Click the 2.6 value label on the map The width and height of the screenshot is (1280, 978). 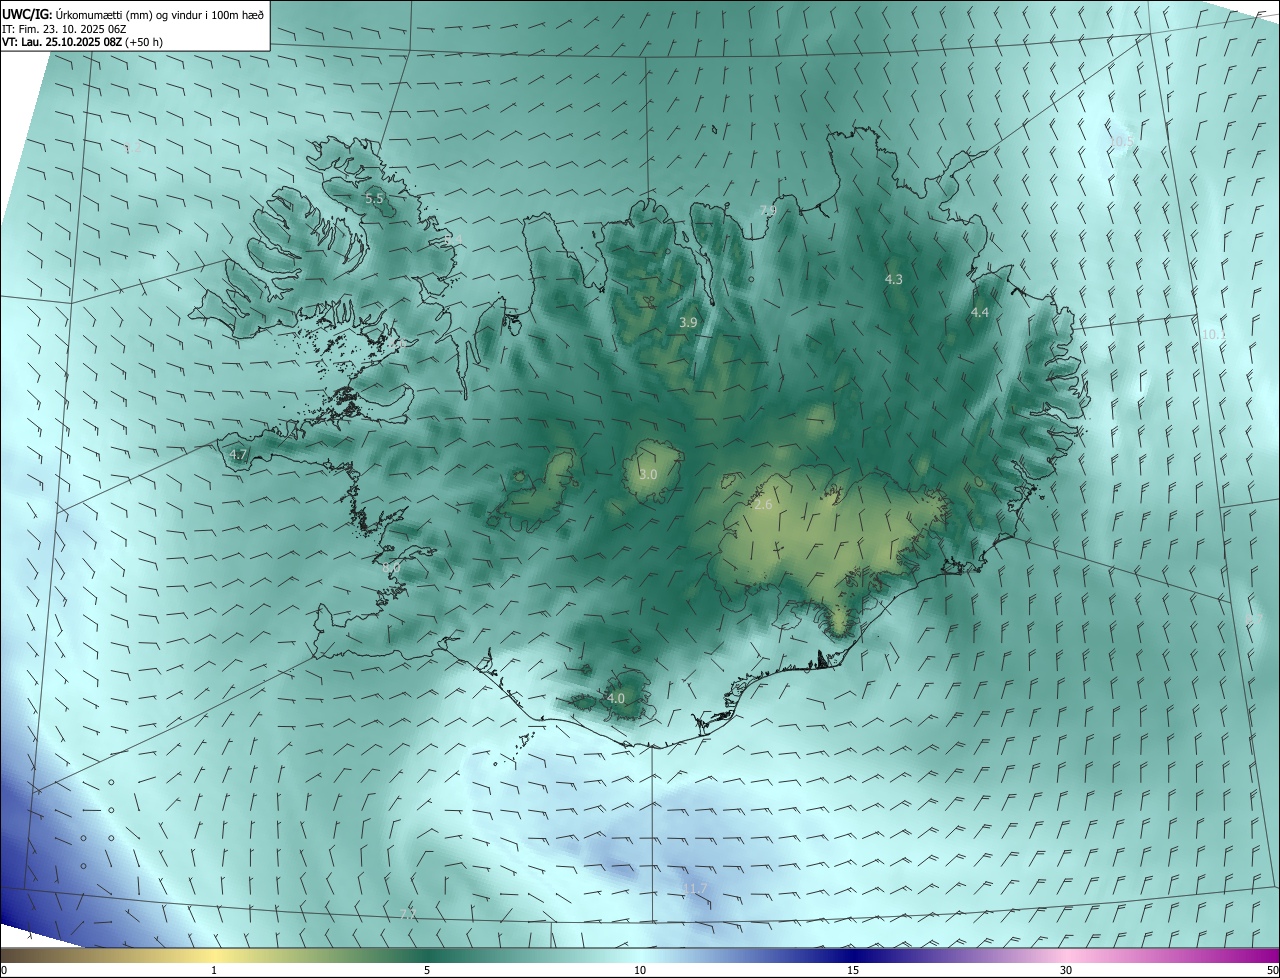[x=763, y=505]
